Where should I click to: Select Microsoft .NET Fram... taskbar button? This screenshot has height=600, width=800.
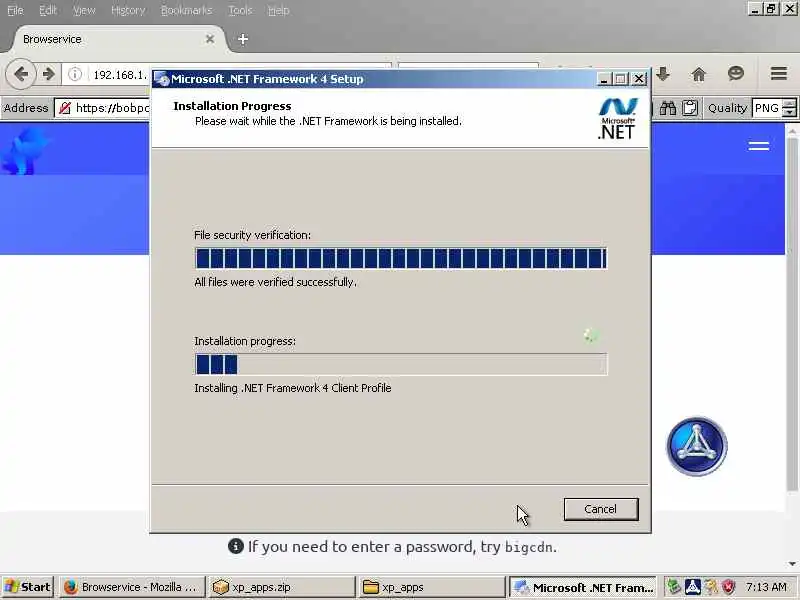click(x=583, y=587)
